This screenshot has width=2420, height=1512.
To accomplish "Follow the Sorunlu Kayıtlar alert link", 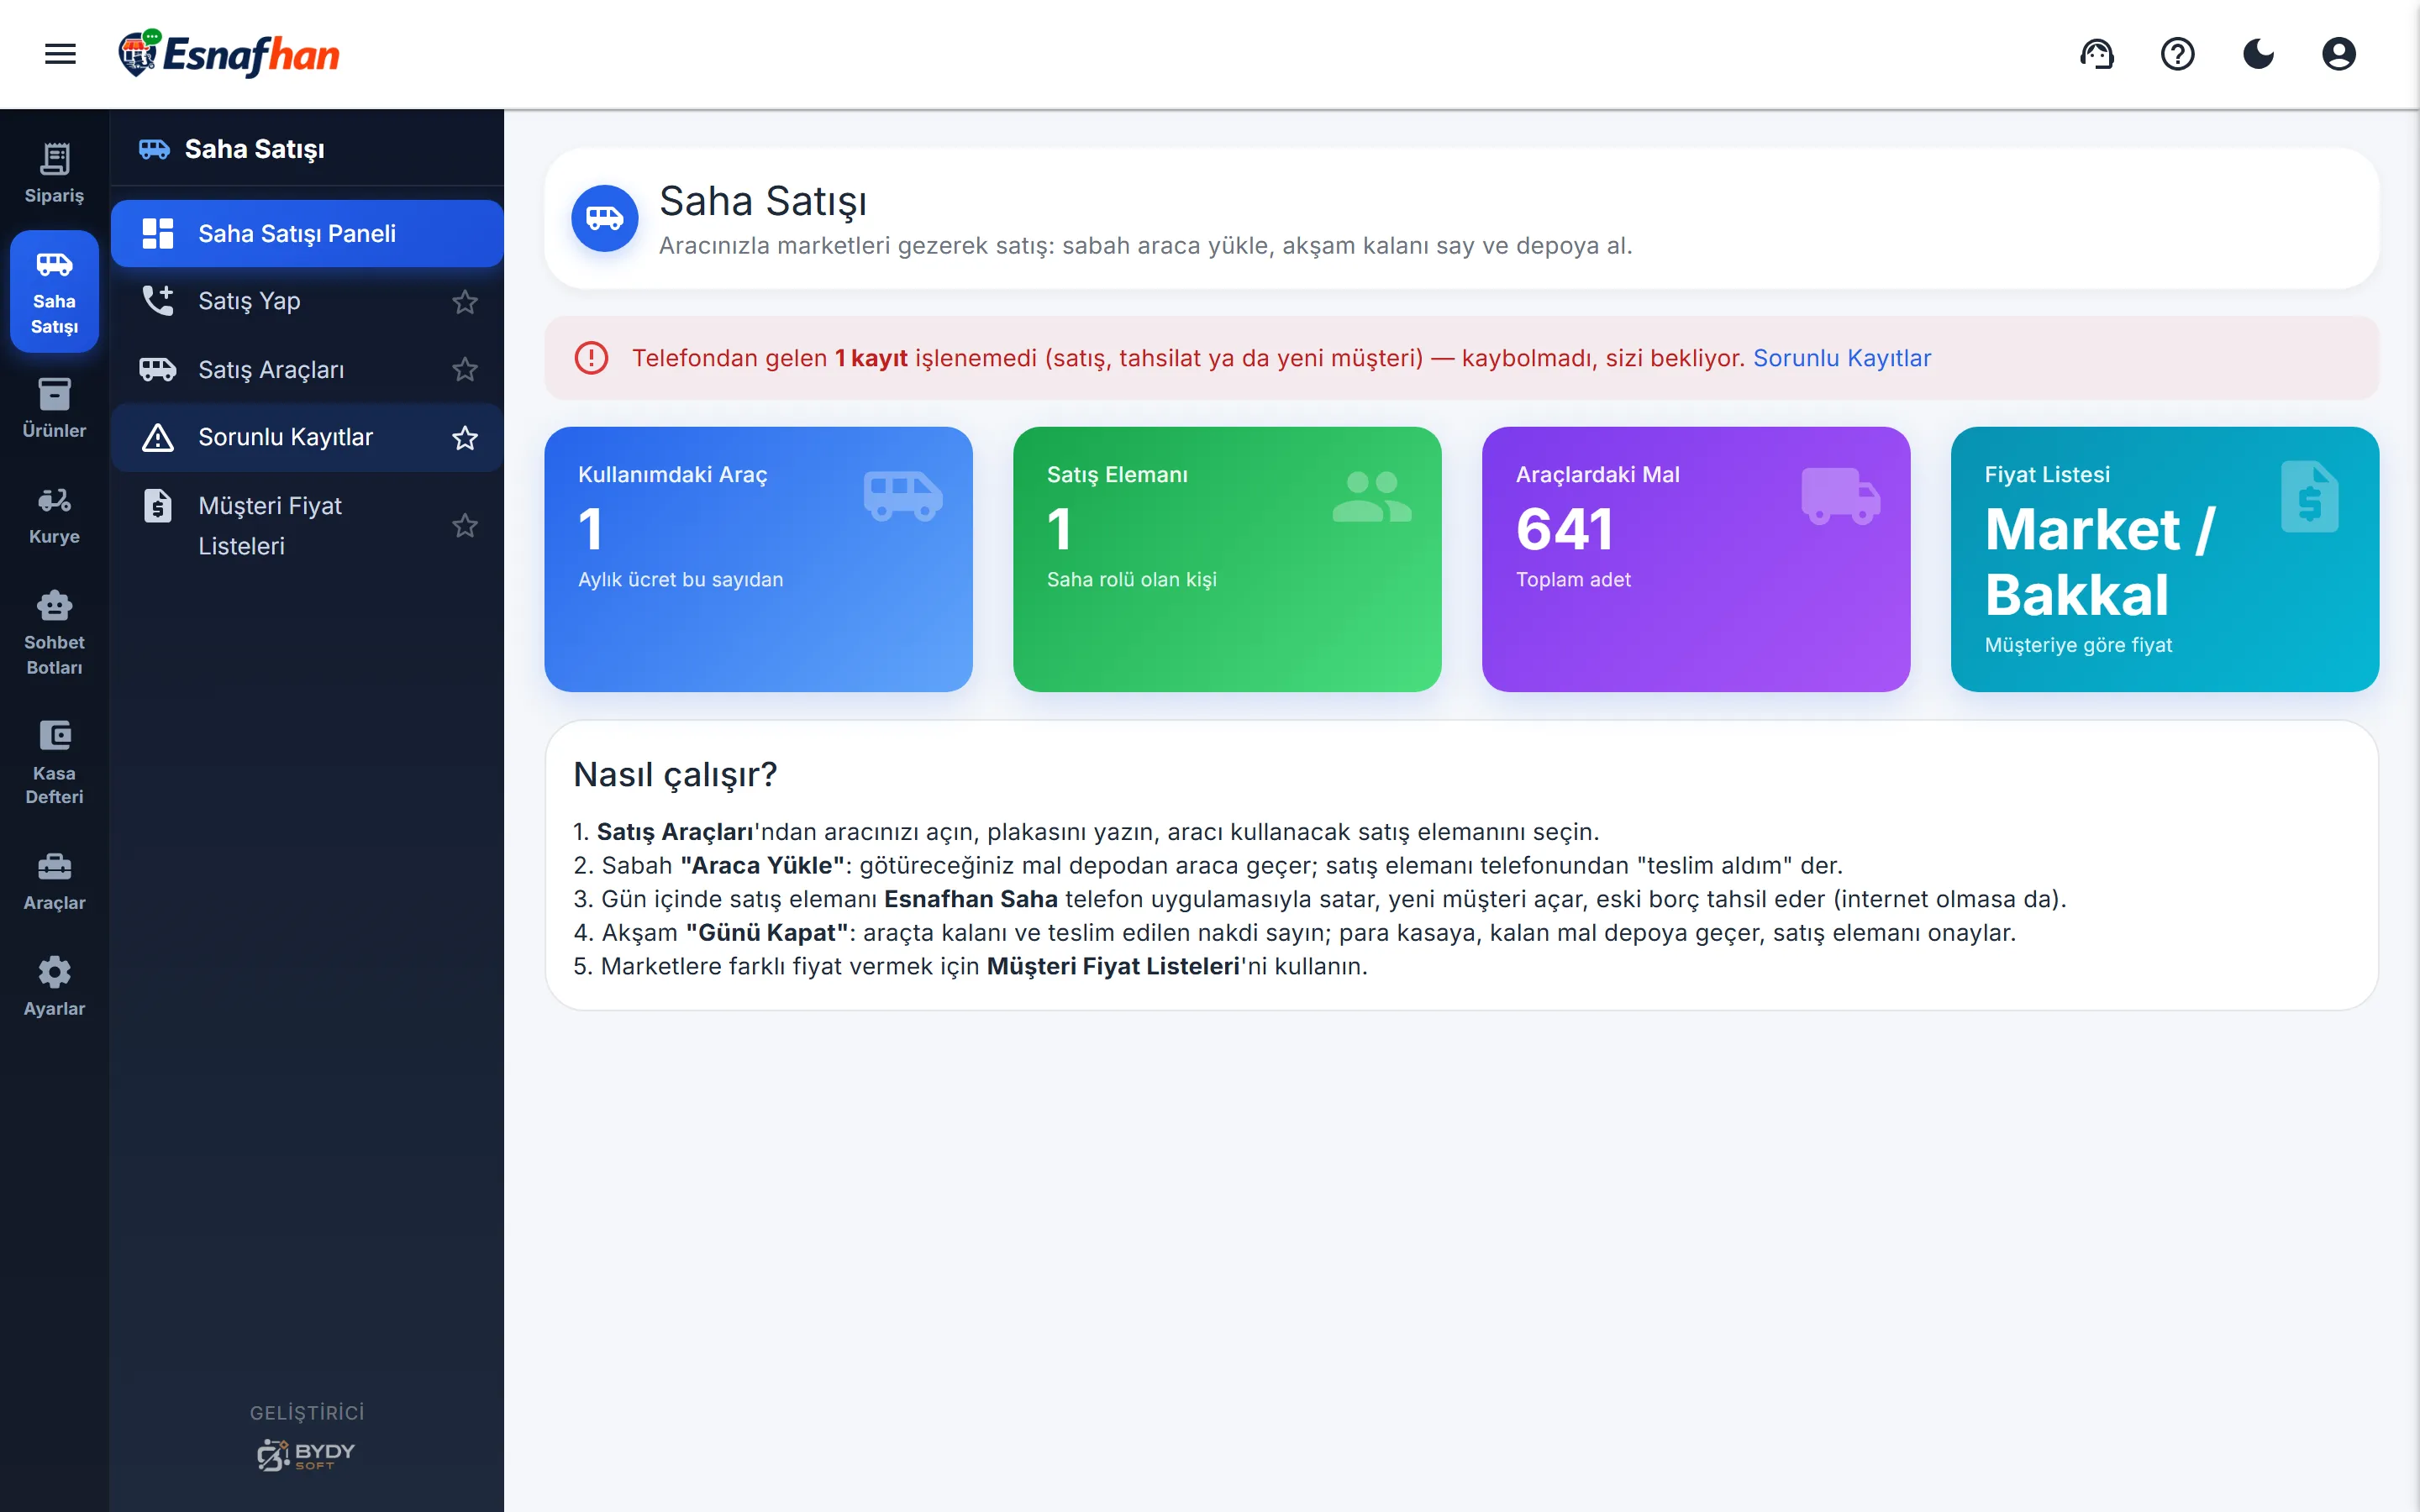I will [x=1841, y=358].
